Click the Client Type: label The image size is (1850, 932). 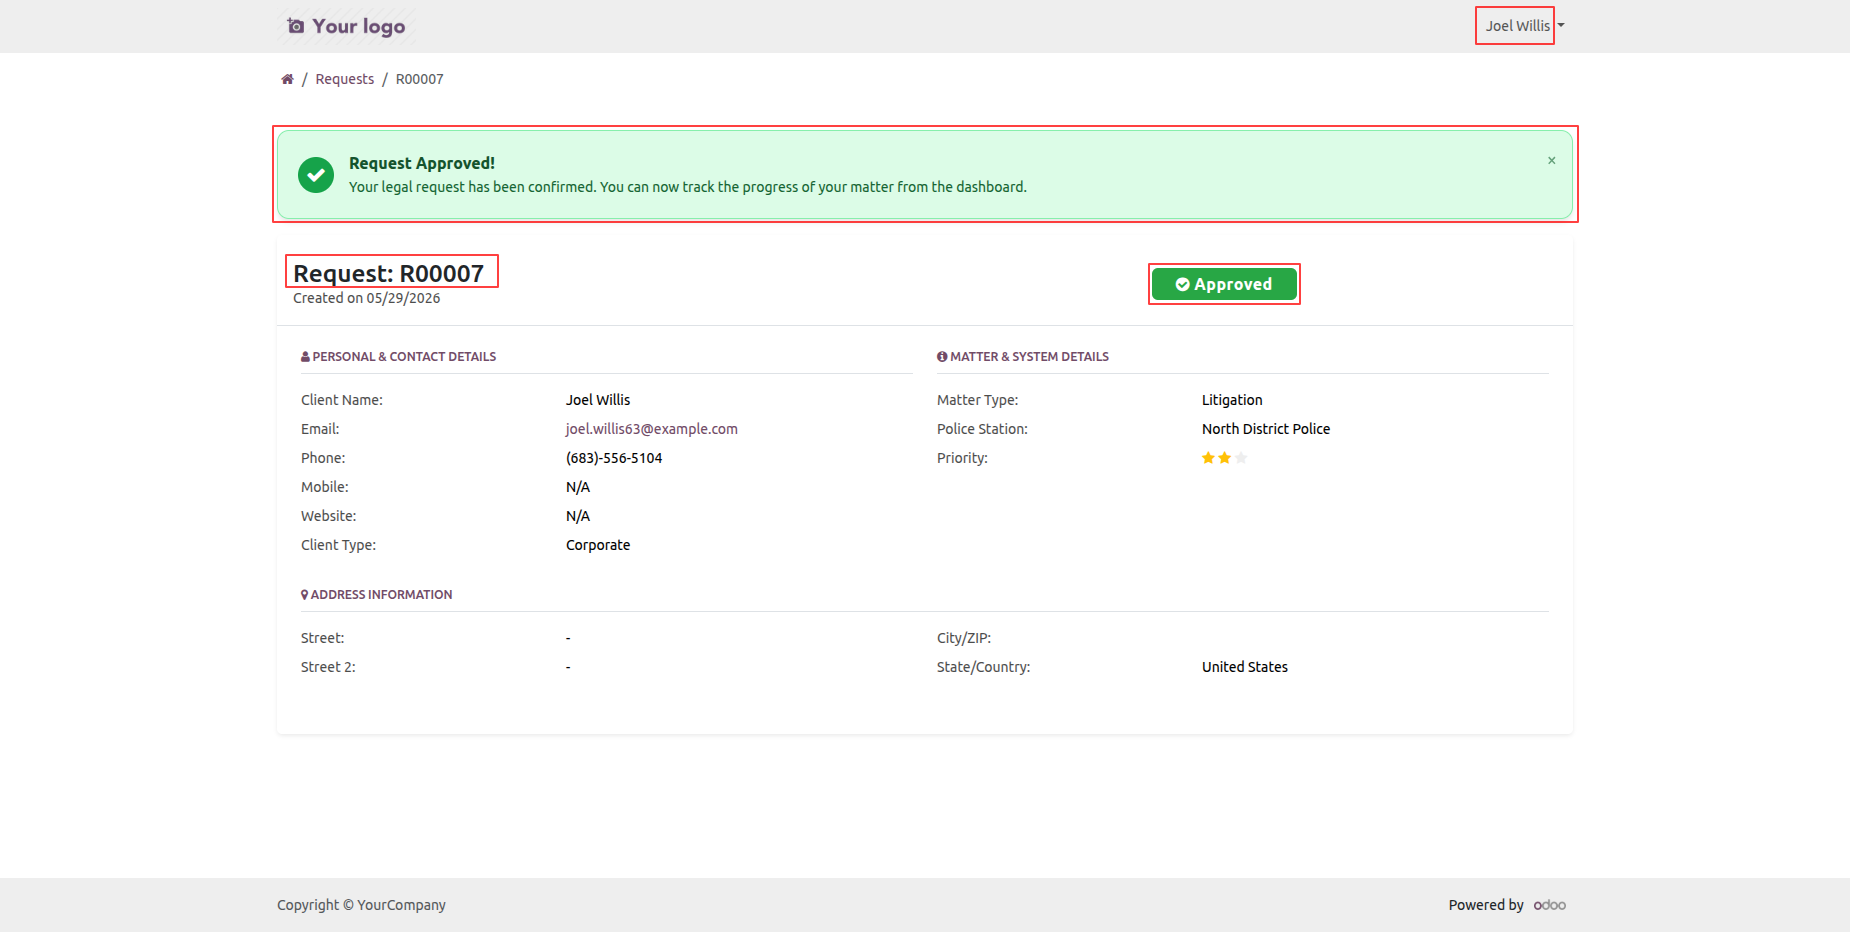338,545
